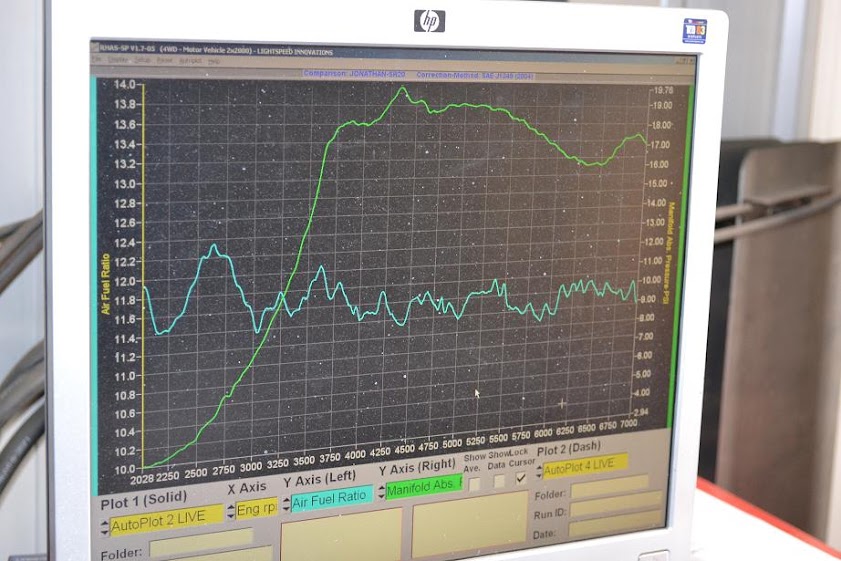841x561 pixels.
Task: Click the '2.94' pressure axis label
Action: [x=641, y=412]
